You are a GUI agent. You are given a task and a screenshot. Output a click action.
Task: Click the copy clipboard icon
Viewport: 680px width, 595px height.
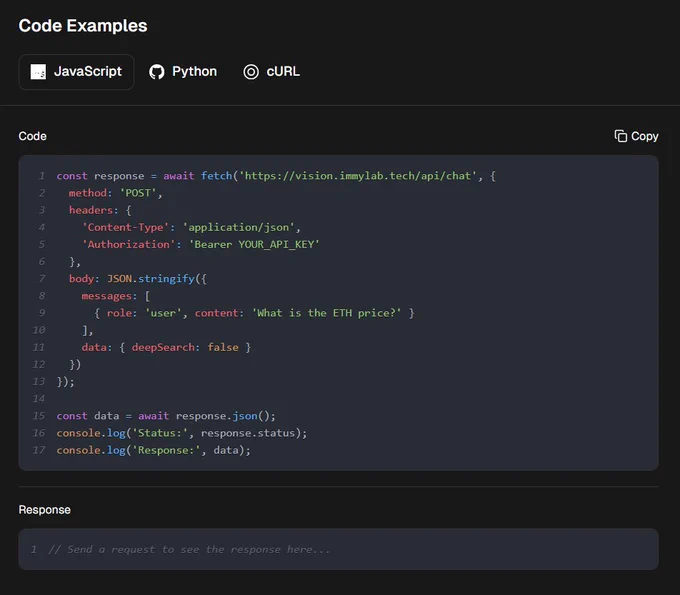[621, 136]
